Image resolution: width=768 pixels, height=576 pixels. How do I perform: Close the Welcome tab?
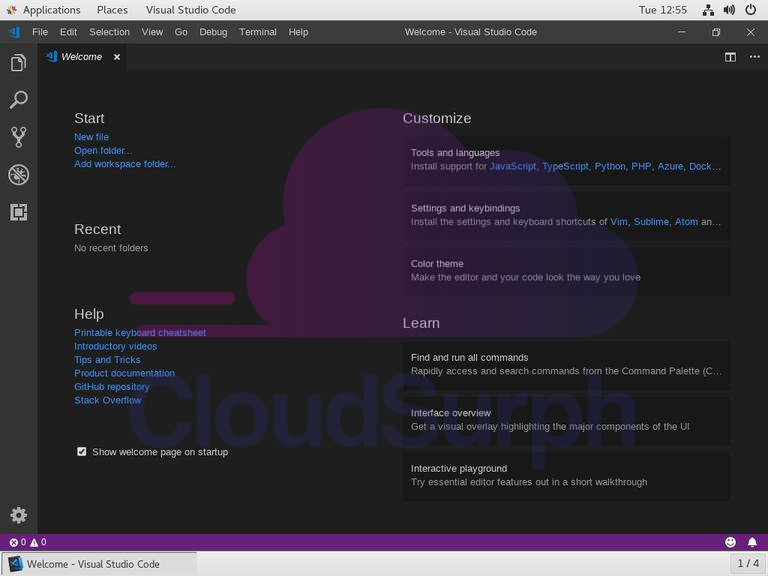pyautogui.click(x=117, y=57)
